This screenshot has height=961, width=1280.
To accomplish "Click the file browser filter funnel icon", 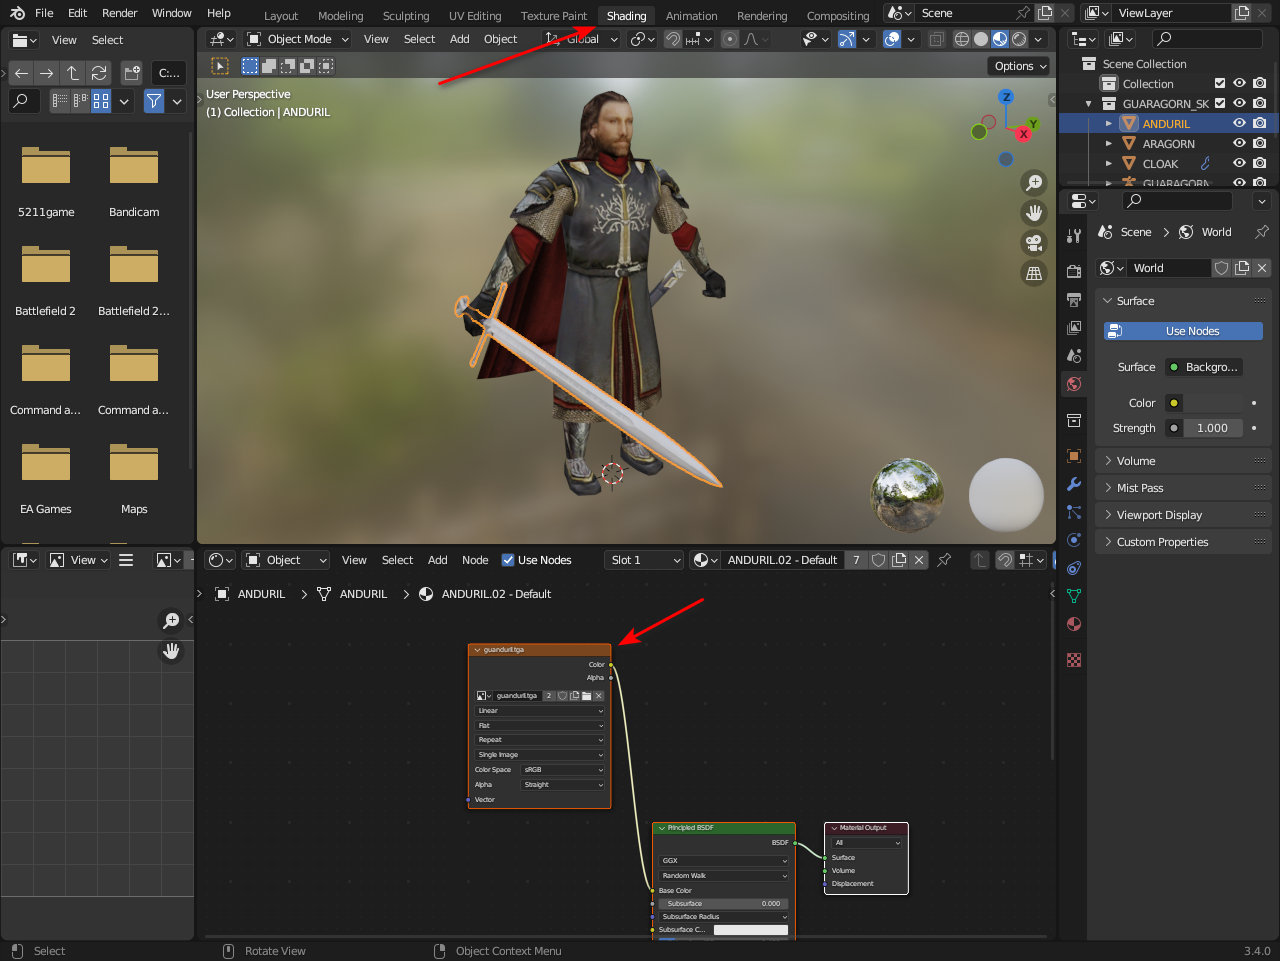I will coord(154,101).
